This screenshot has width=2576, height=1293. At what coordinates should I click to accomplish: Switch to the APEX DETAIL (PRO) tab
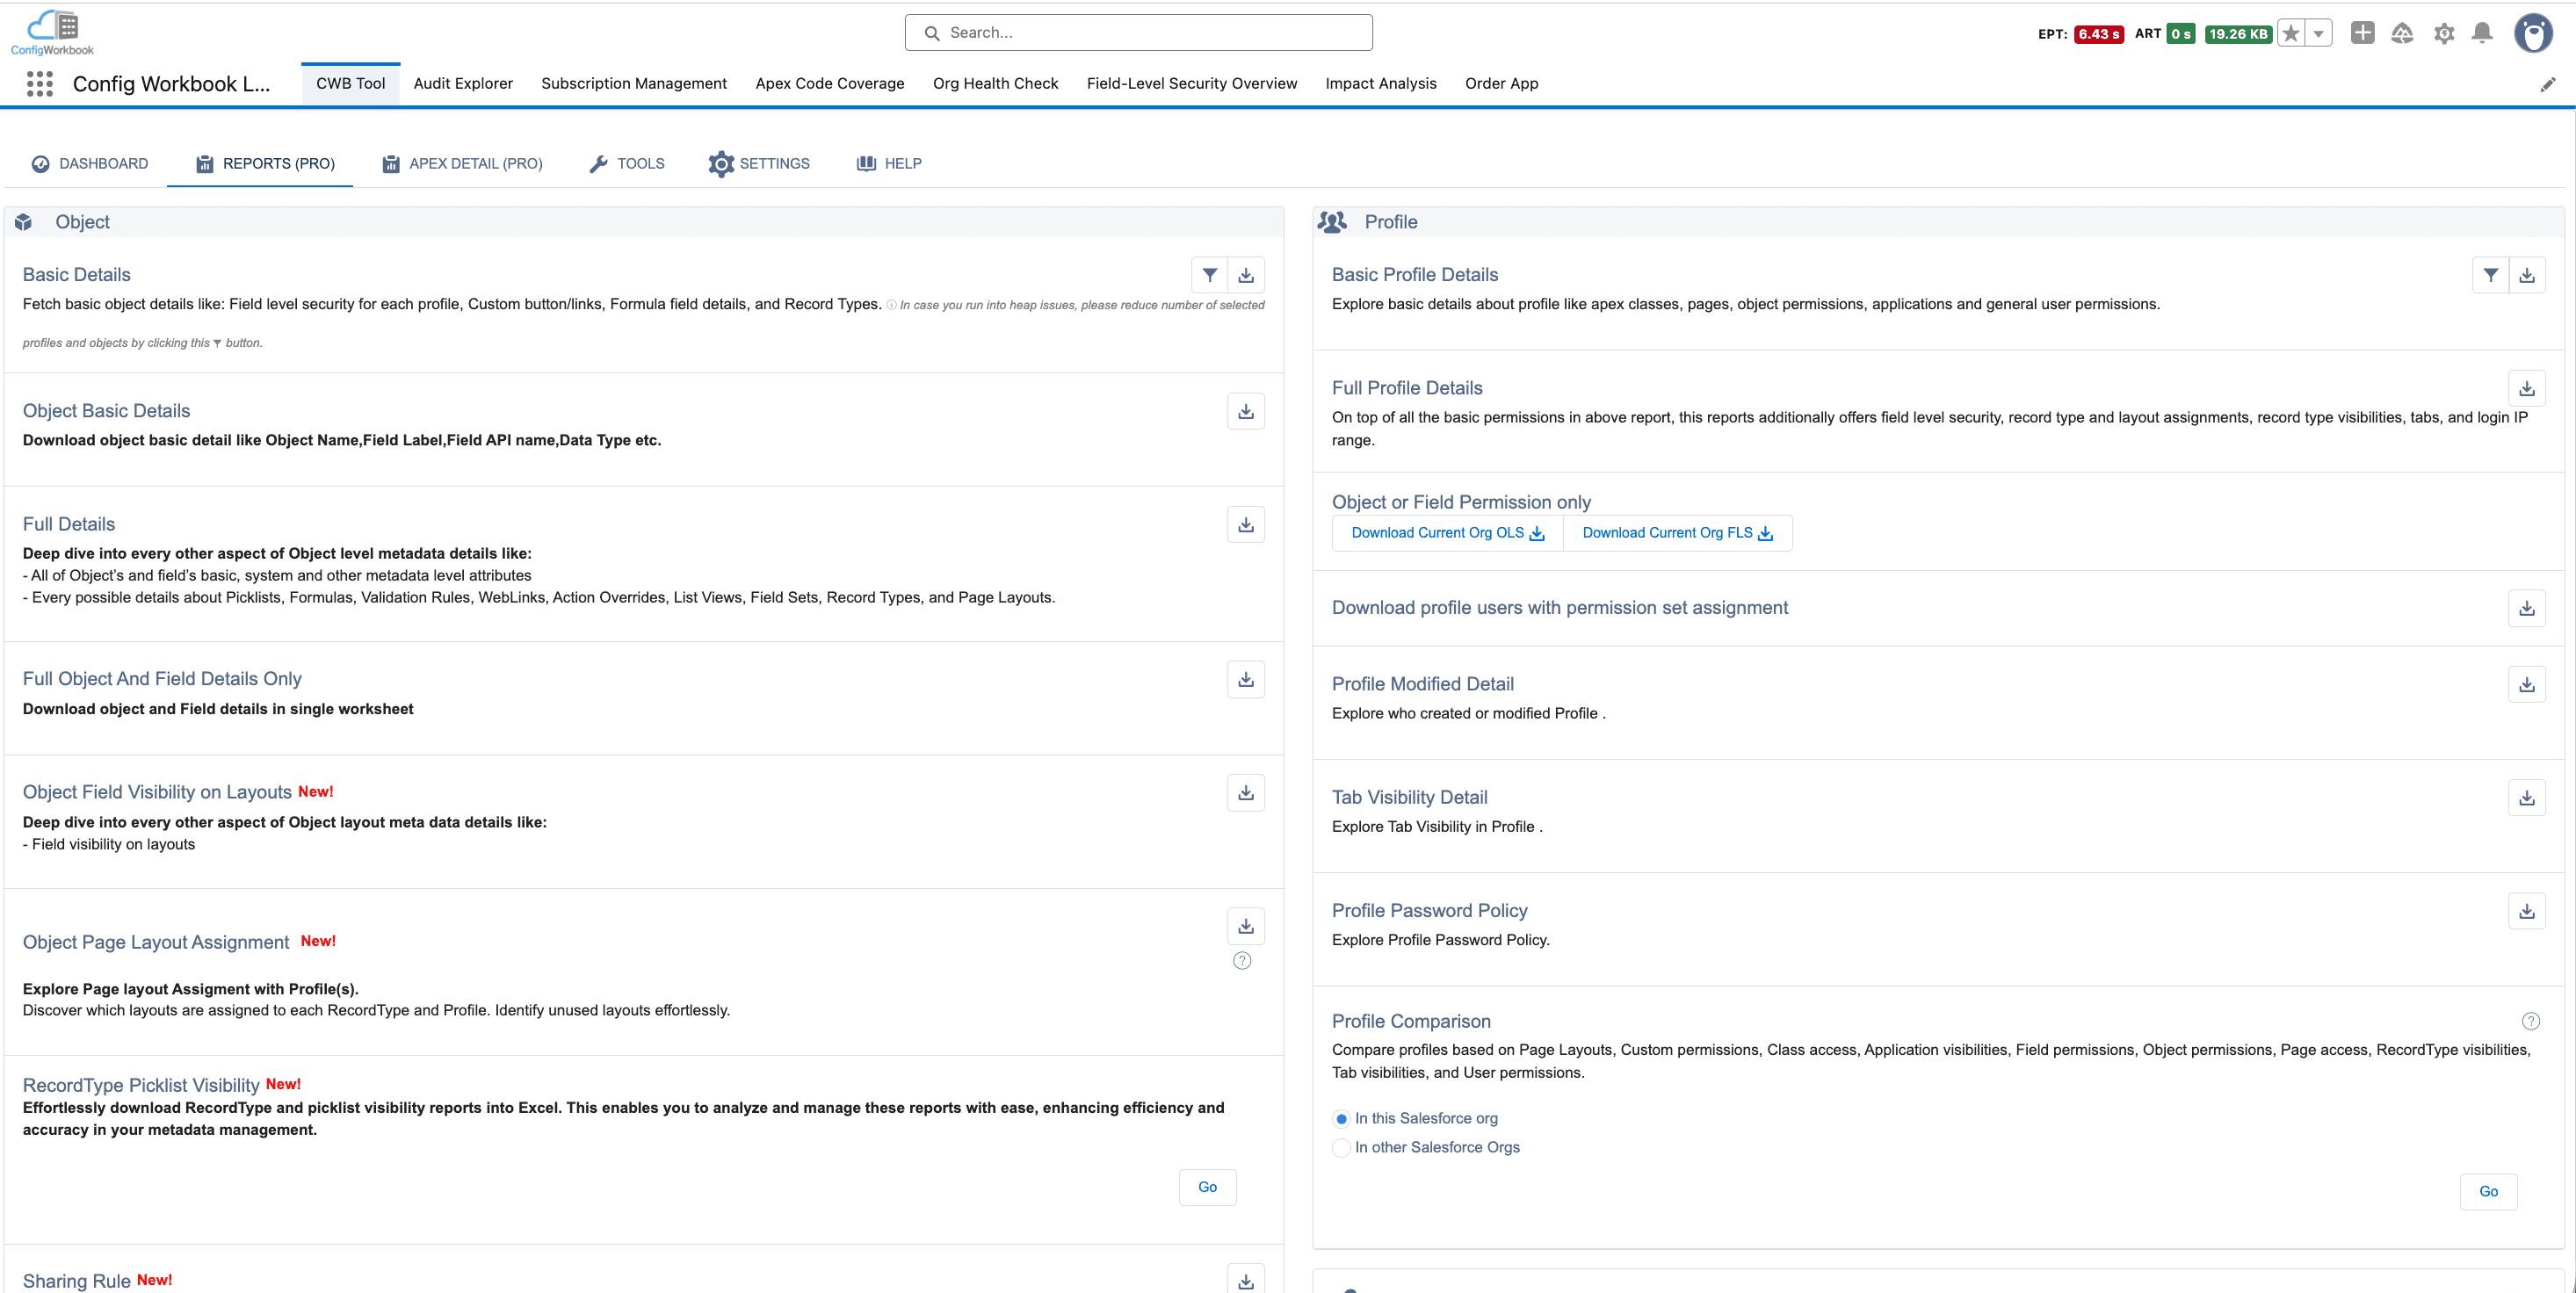[x=462, y=164]
